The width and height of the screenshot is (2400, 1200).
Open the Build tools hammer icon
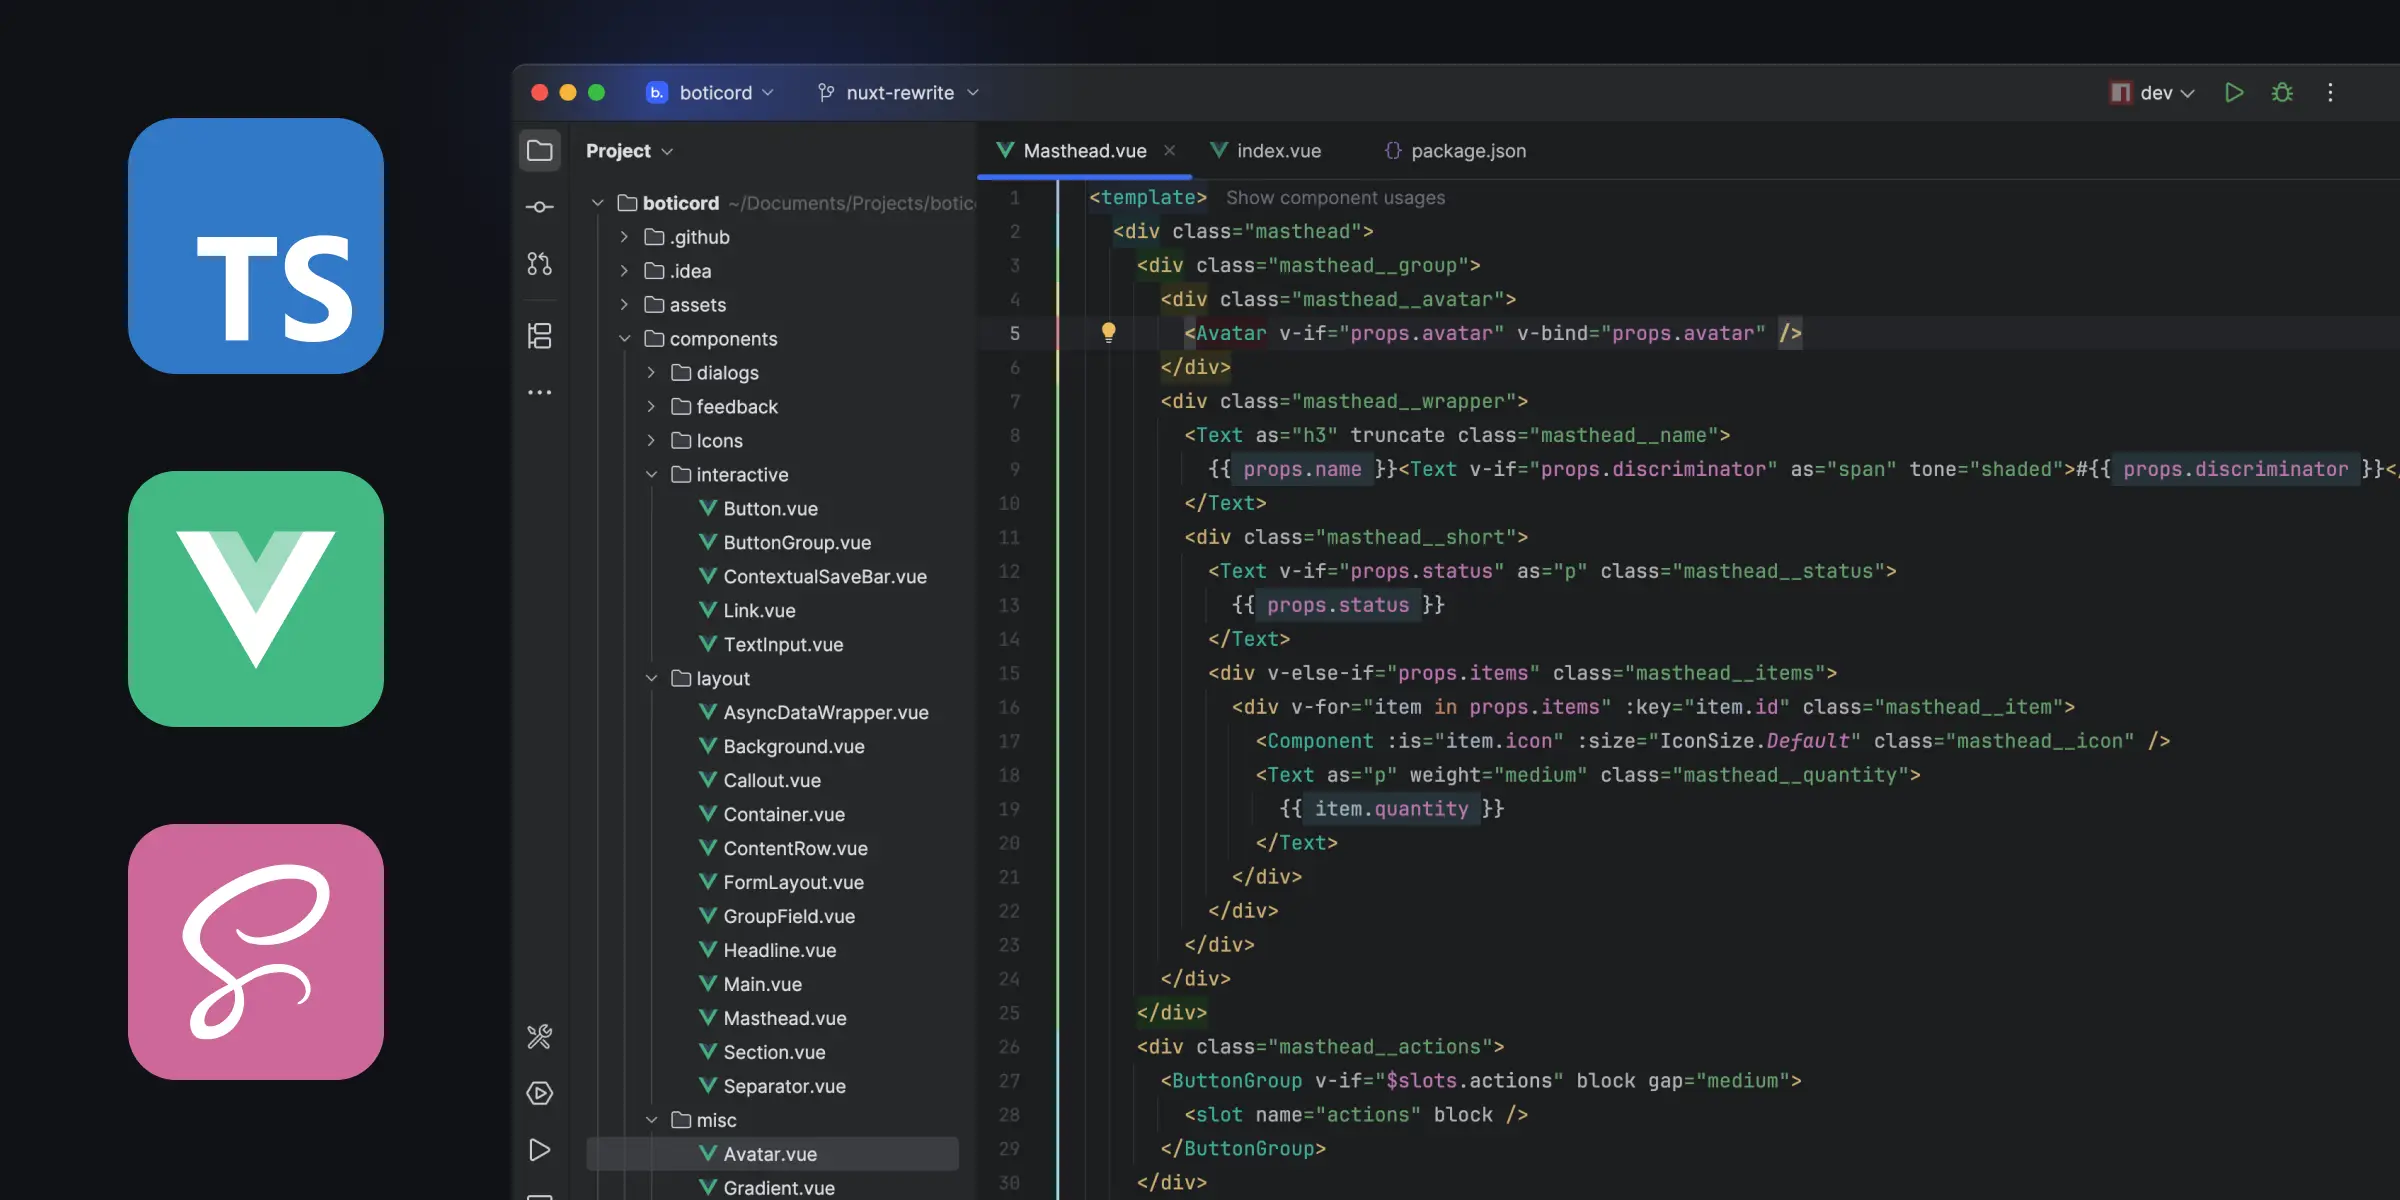(540, 1037)
